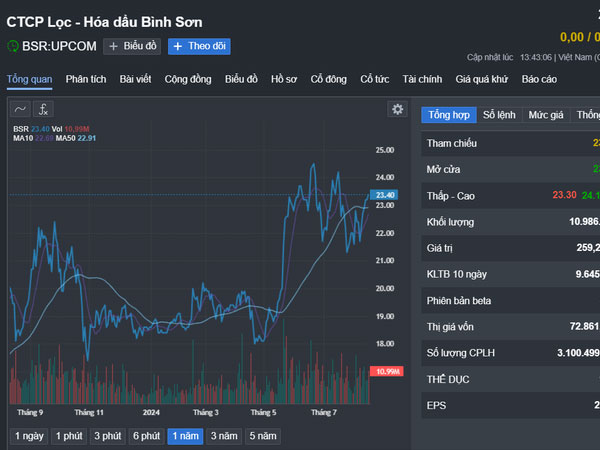Image resolution: width=600 pixels, height=450 pixels.
Task: Select the 1 năm timeframe
Action: point(185,436)
